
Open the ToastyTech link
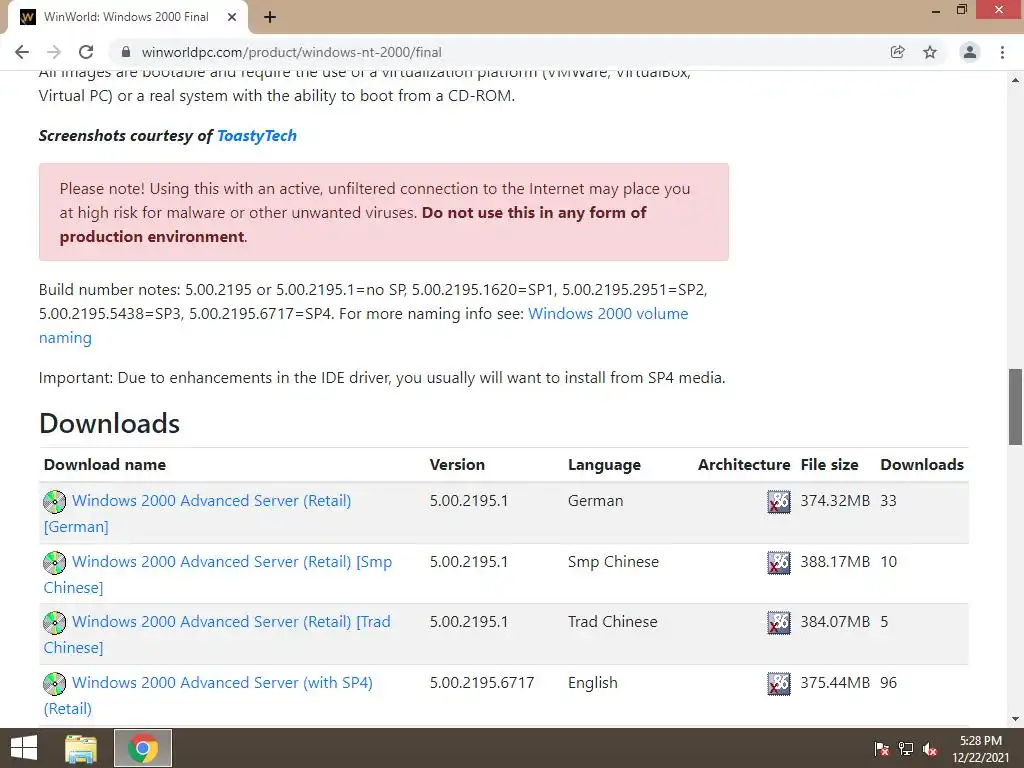click(x=257, y=136)
